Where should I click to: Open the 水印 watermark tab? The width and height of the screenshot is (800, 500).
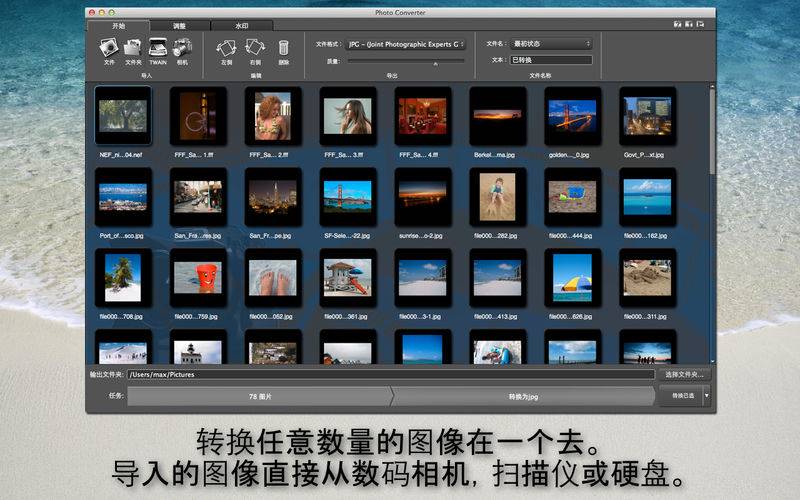click(x=242, y=24)
